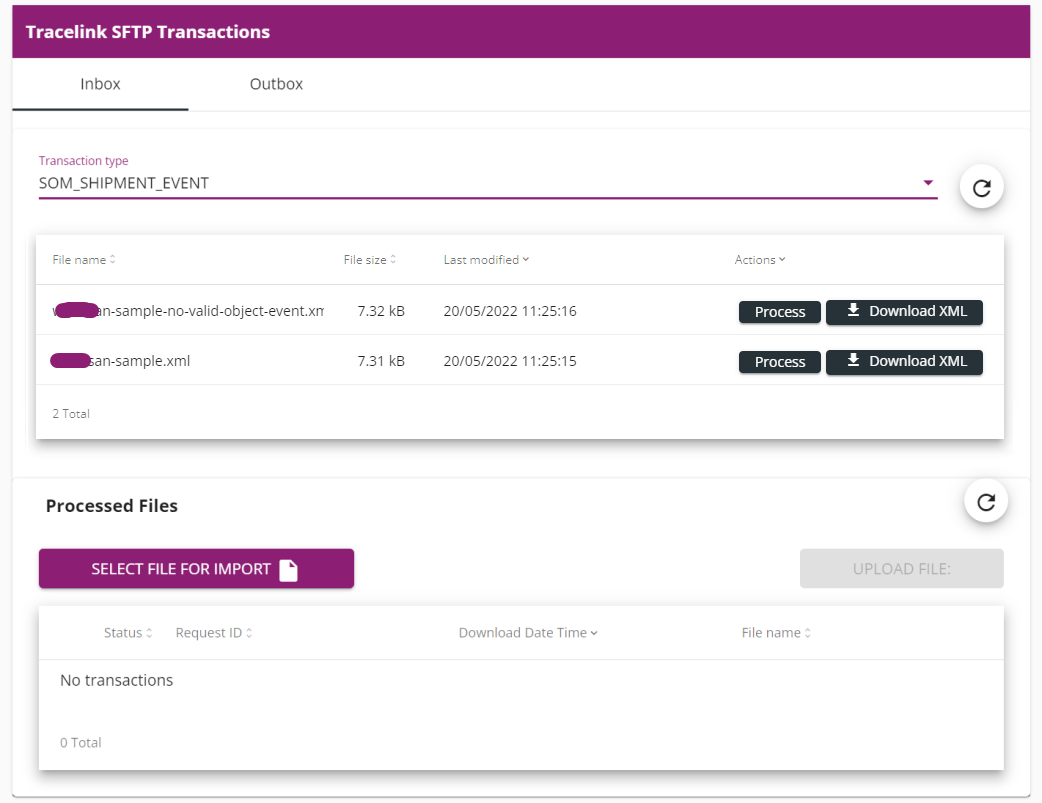Image resolution: width=1042 pixels, height=803 pixels.
Task: Click the Tracelink SFTP Transactions title
Action: tap(148, 32)
